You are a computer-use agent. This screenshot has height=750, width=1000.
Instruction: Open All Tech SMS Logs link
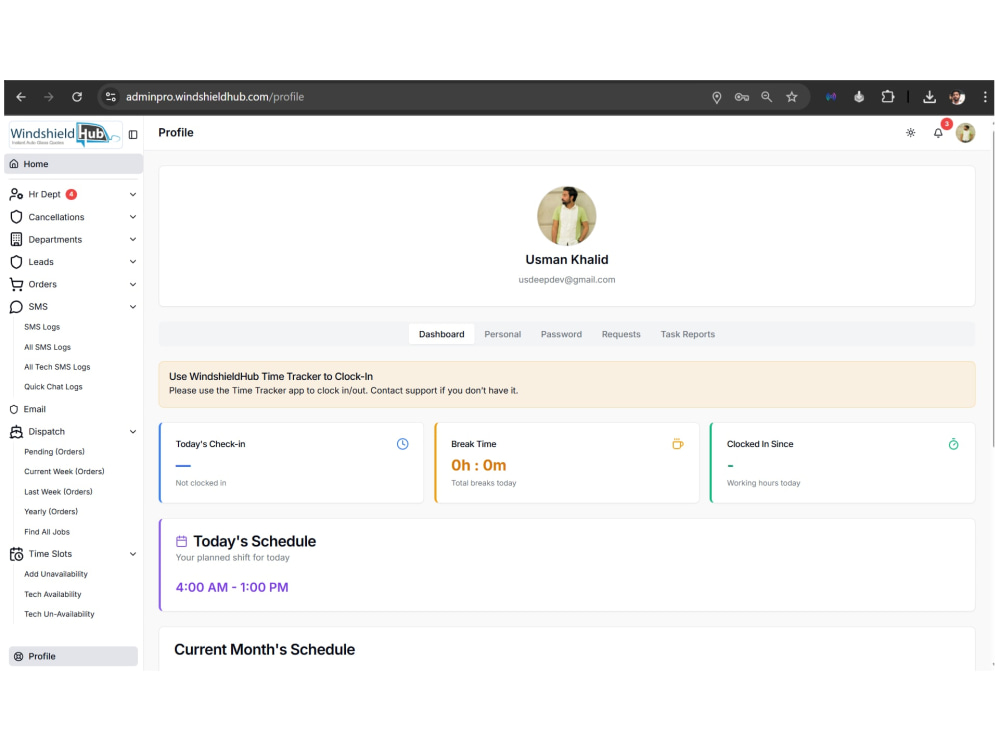pyautogui.click(x=57, y=367)
